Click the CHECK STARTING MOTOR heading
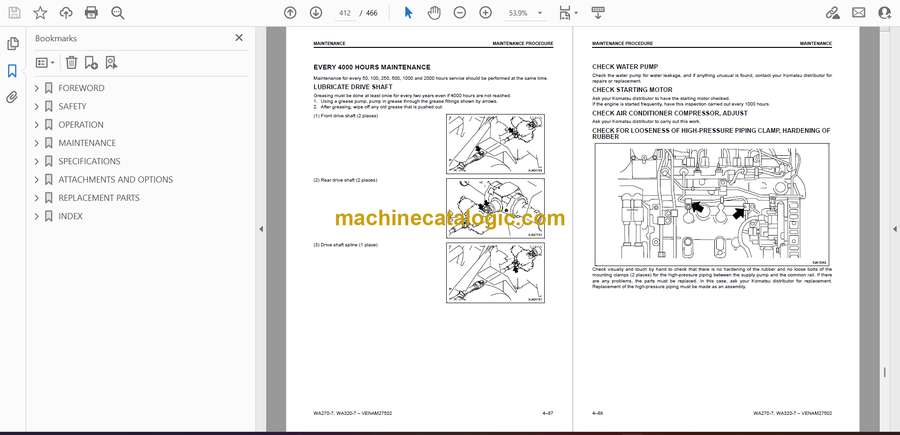The image size is (900, 435). coord(632,90)
